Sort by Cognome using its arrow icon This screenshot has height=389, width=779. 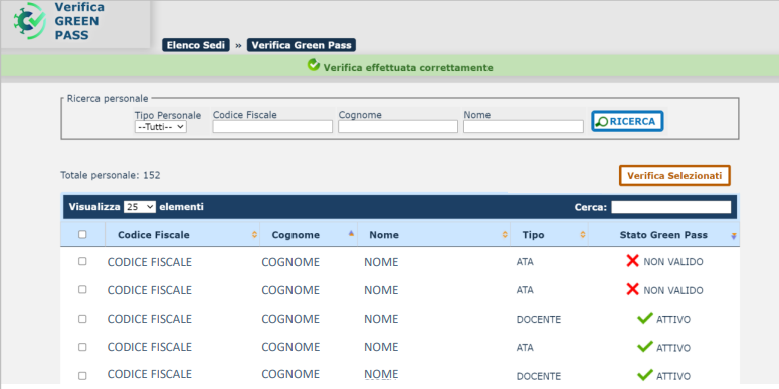click(x=351, y=233)
